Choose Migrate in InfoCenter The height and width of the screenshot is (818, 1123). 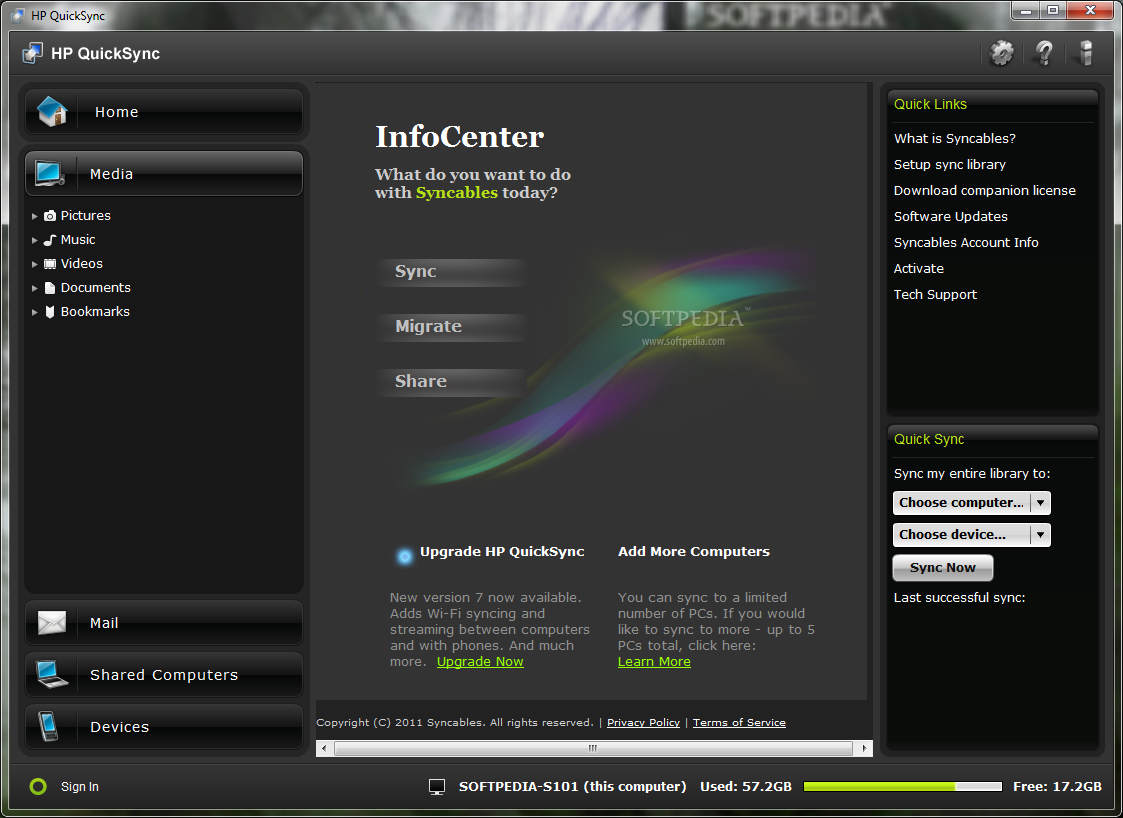(451, 327)
